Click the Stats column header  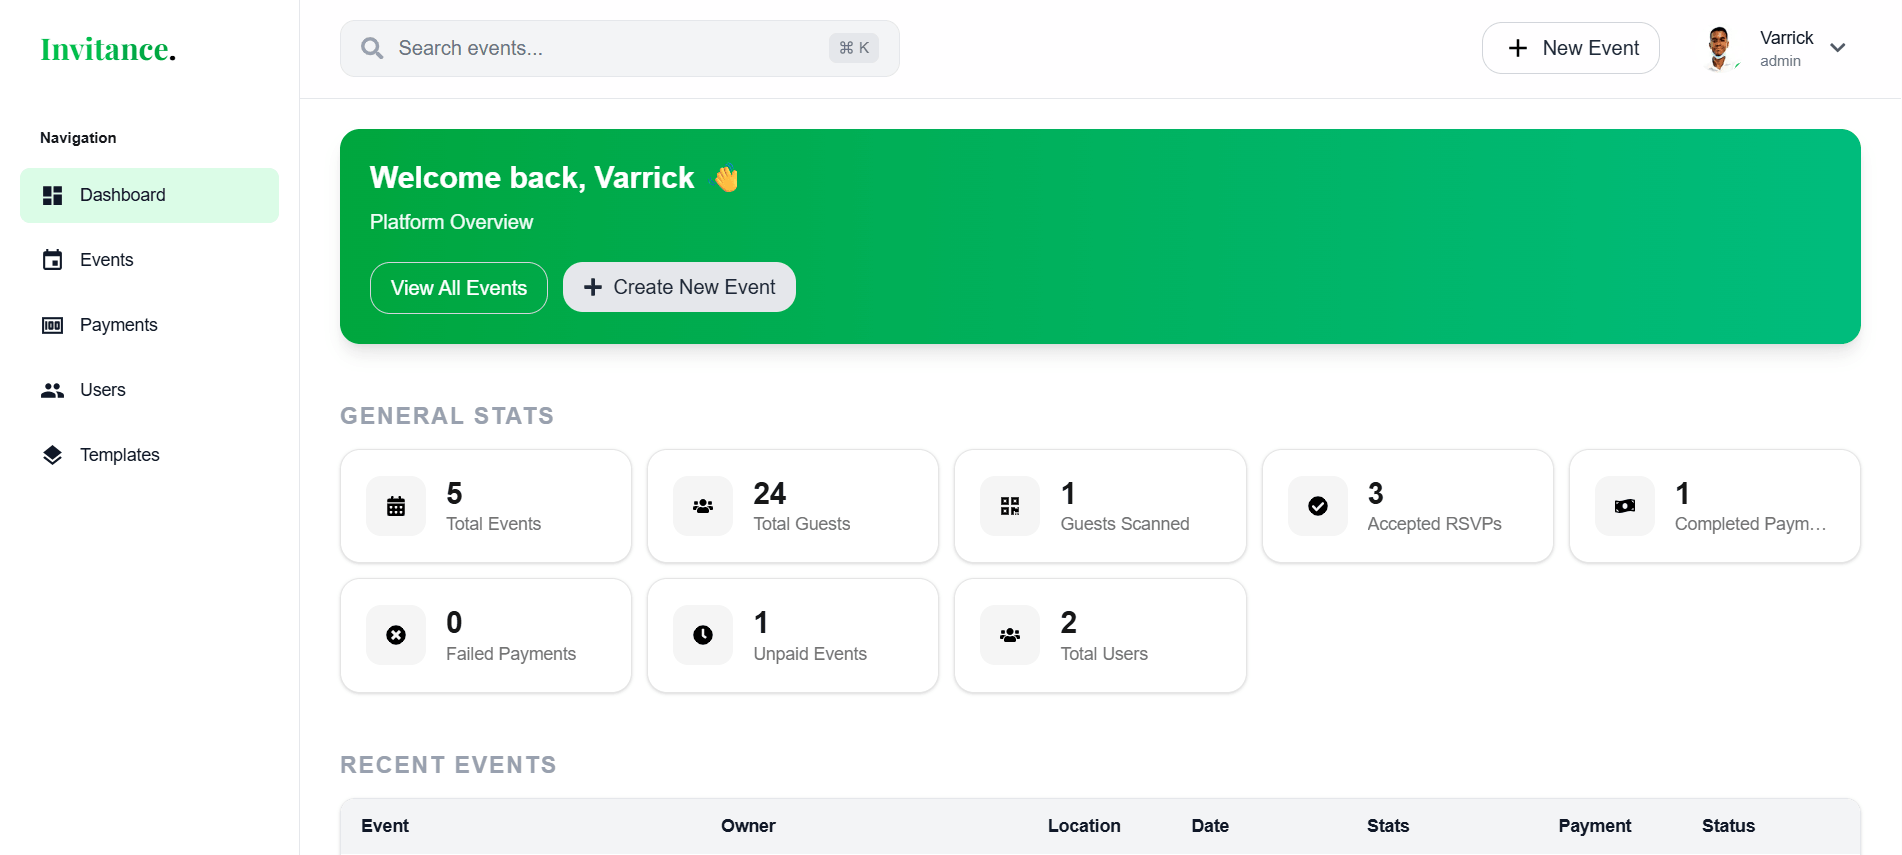[1388, 826]
